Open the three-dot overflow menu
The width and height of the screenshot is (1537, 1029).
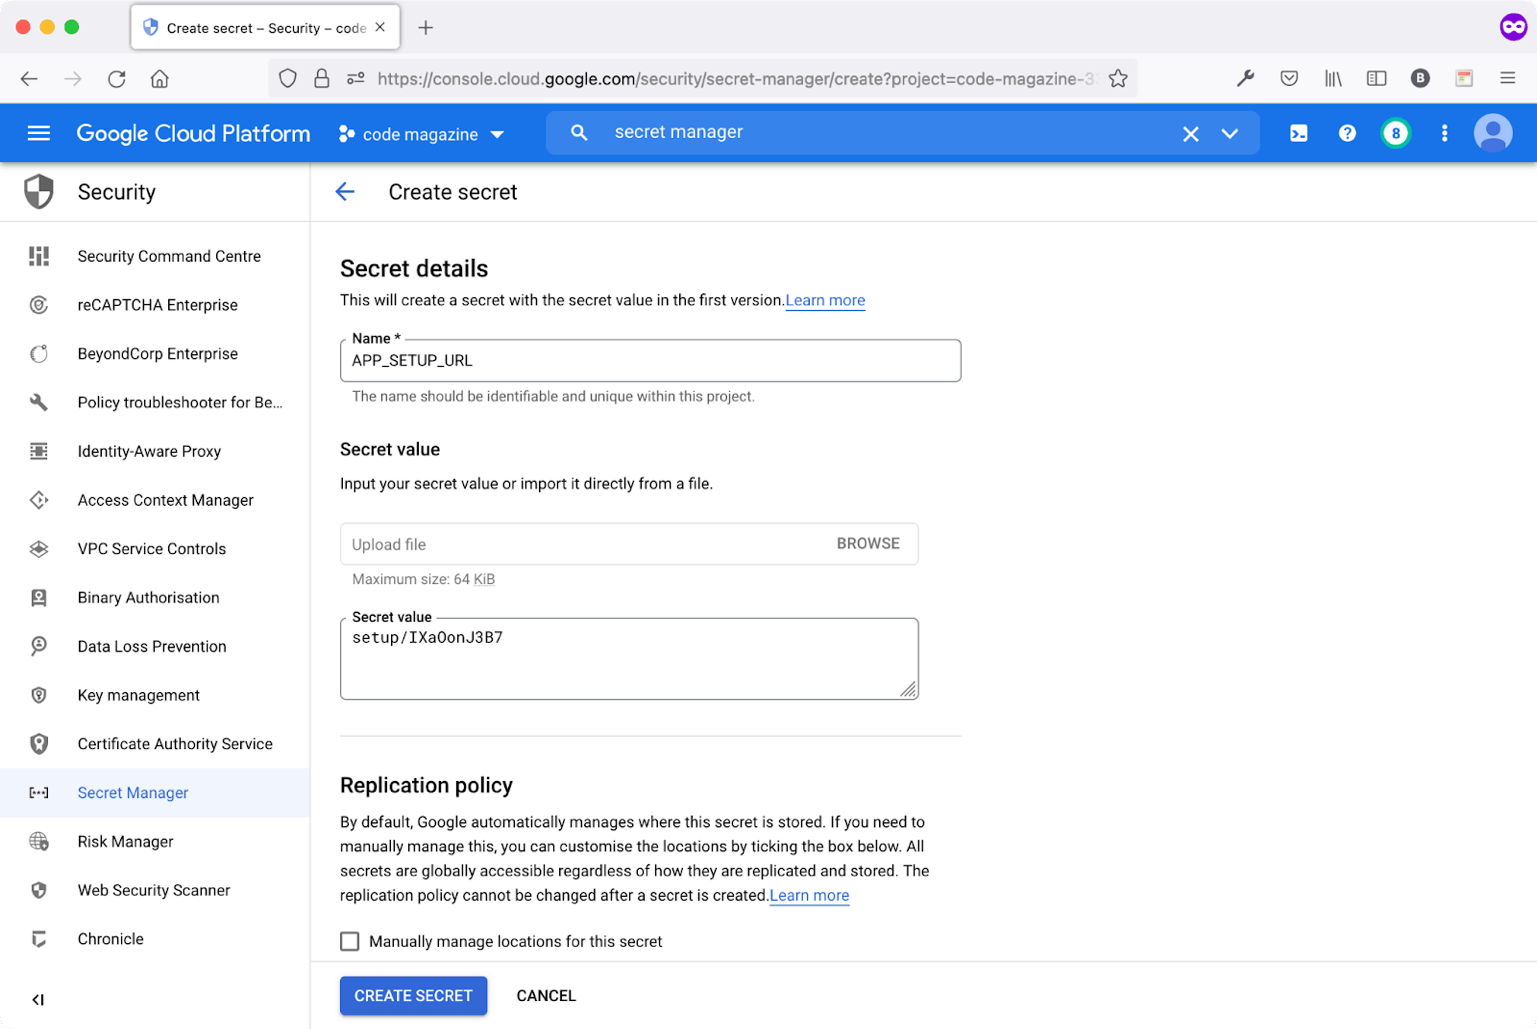(1443, 132)
